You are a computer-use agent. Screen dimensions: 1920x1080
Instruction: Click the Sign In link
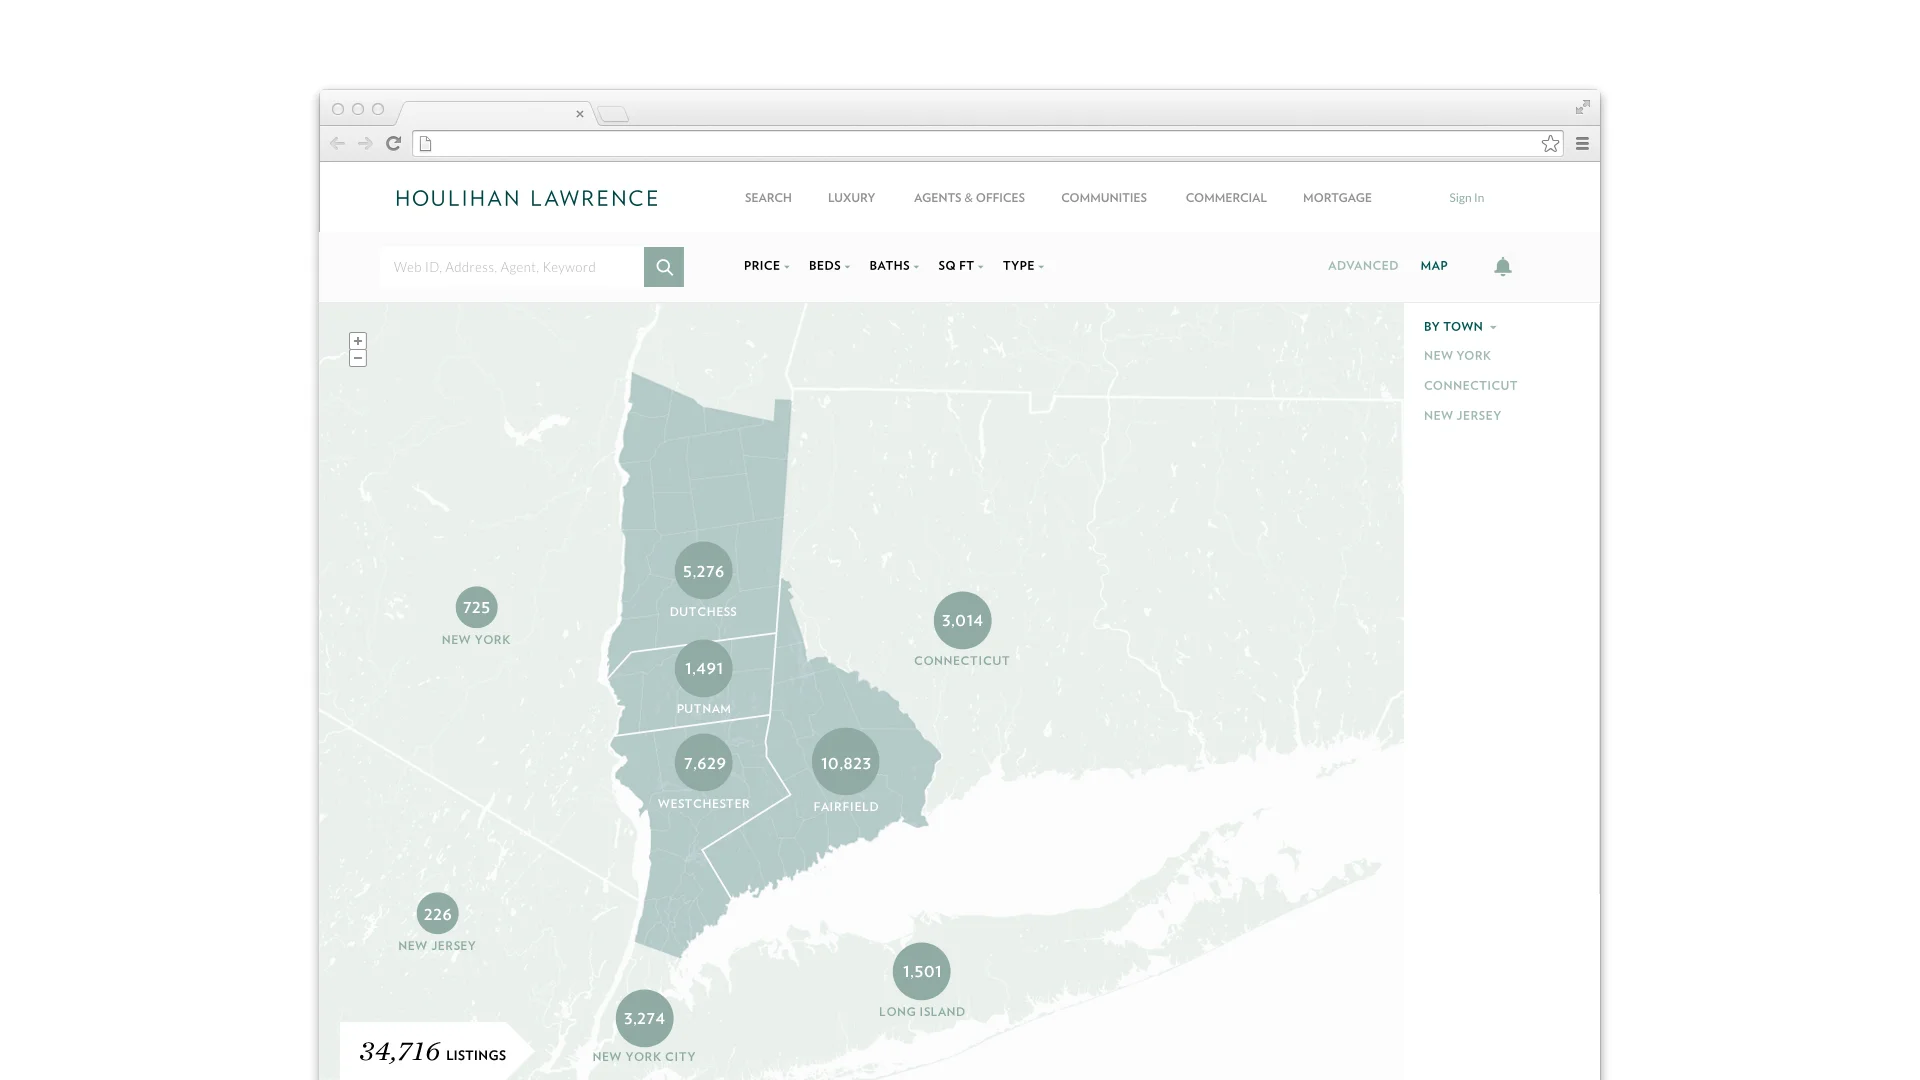coord(1466,198)
